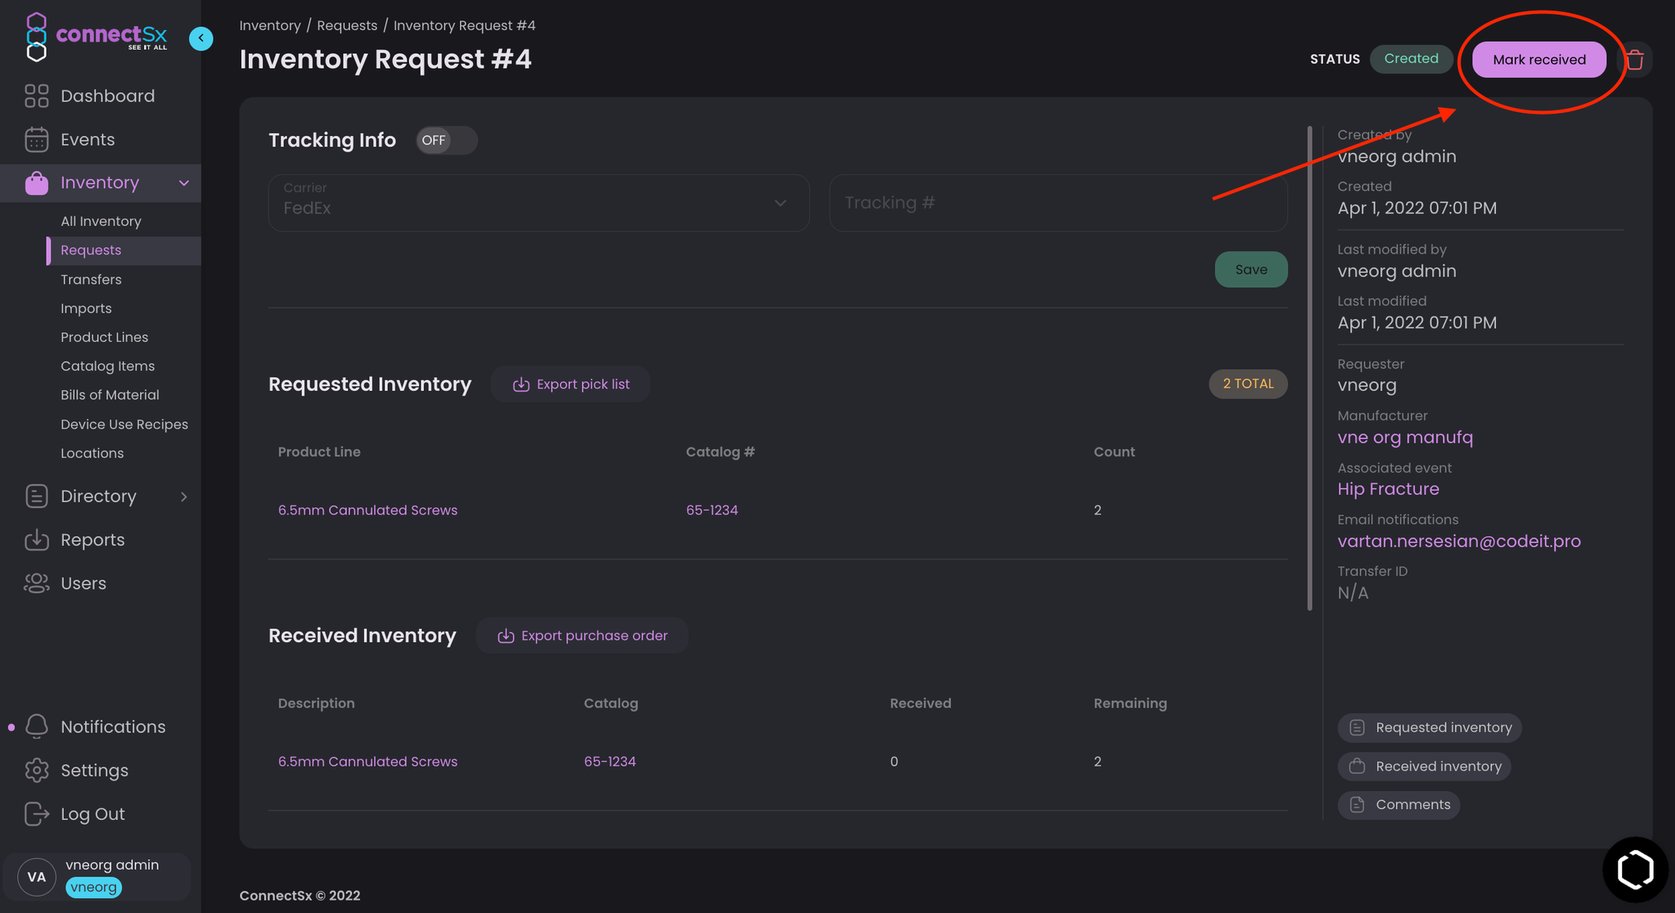Click the Tracking # input field
The height and width of the screenshot is (913, 1675).
pos(1057,202)
